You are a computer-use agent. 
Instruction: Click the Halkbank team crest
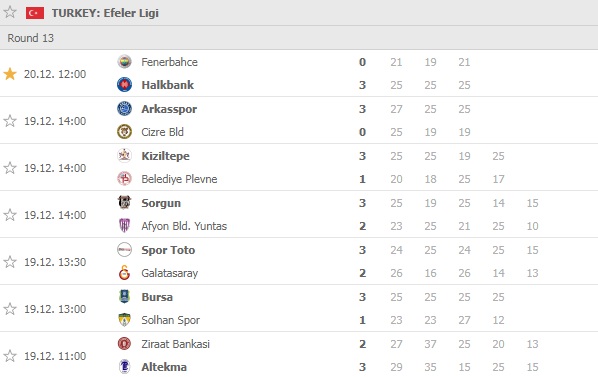click(124, 85)
